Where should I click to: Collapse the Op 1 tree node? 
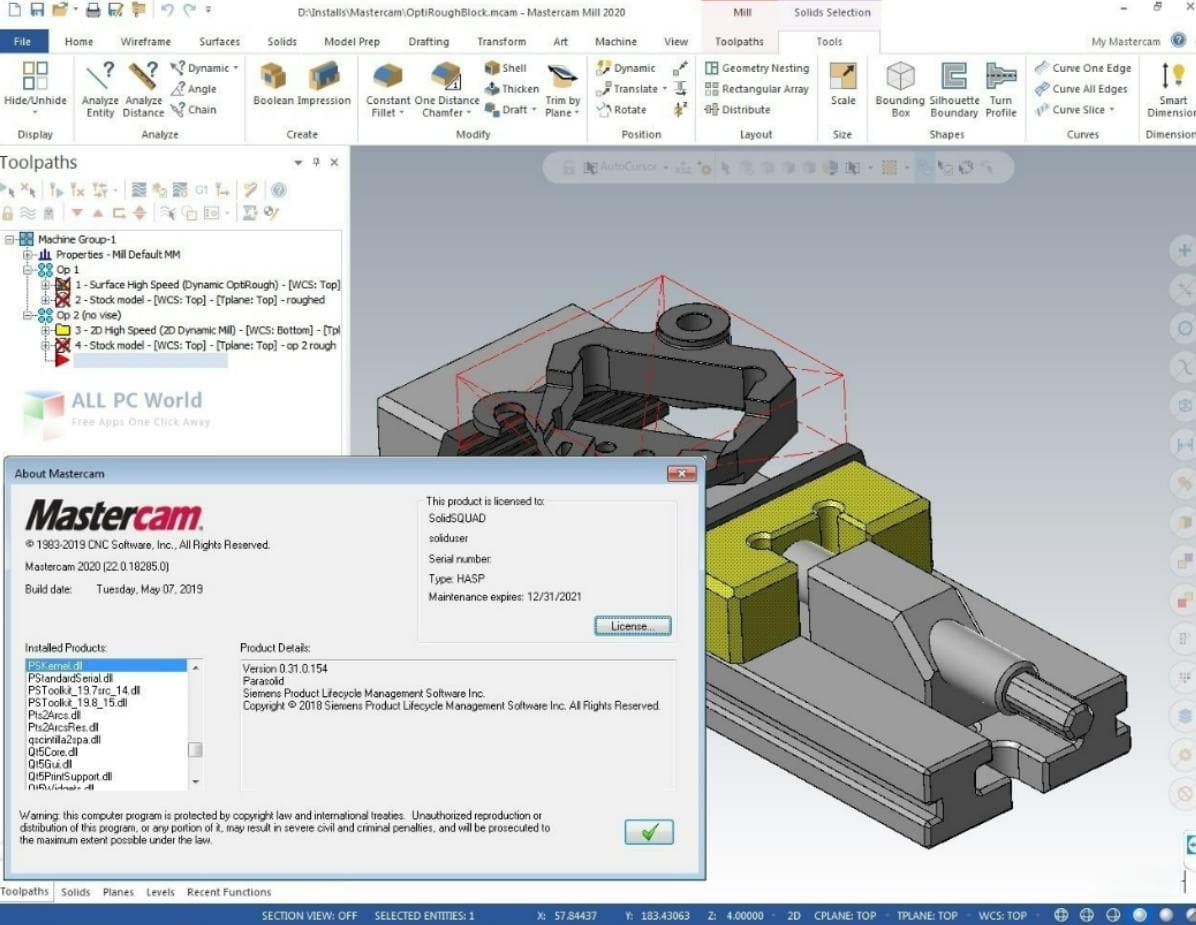coord(27,270)
